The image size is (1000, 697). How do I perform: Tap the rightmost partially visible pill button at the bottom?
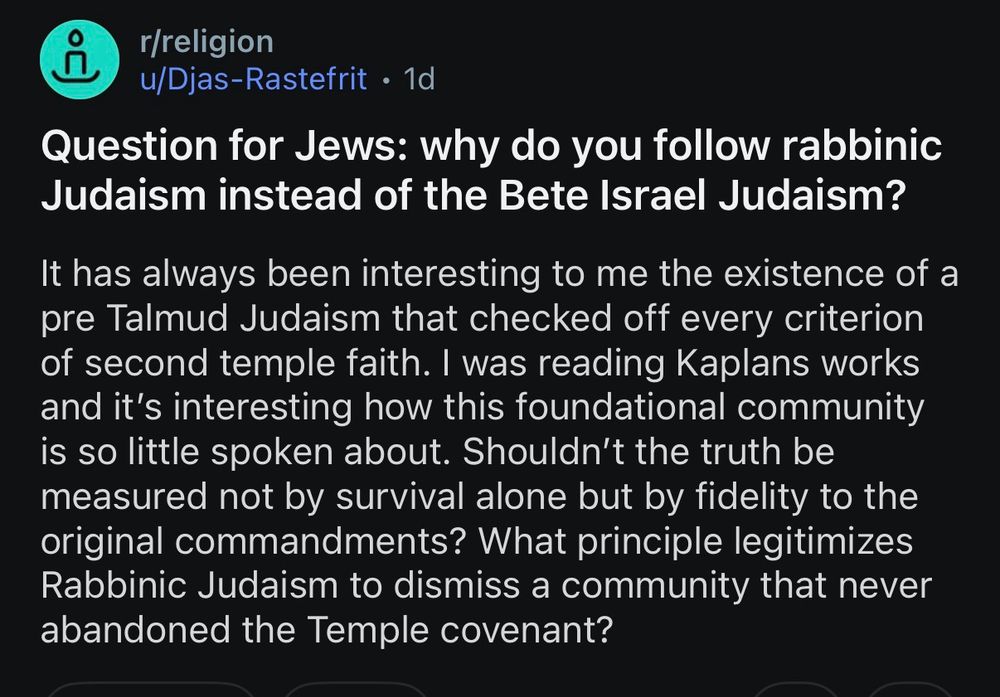[905, 689]
